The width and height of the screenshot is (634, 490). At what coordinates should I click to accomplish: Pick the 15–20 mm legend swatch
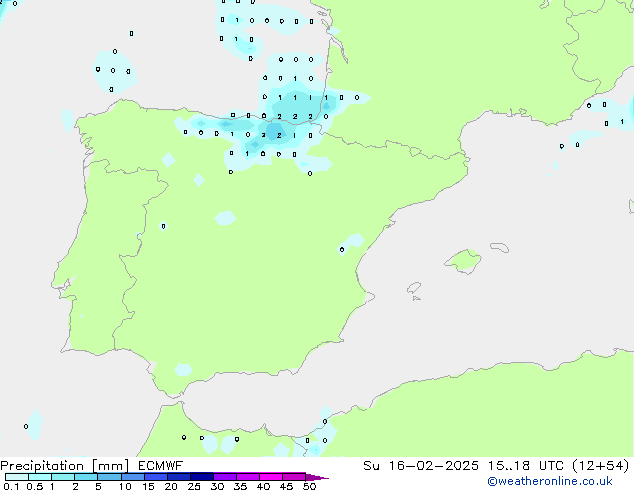[156, 477]
